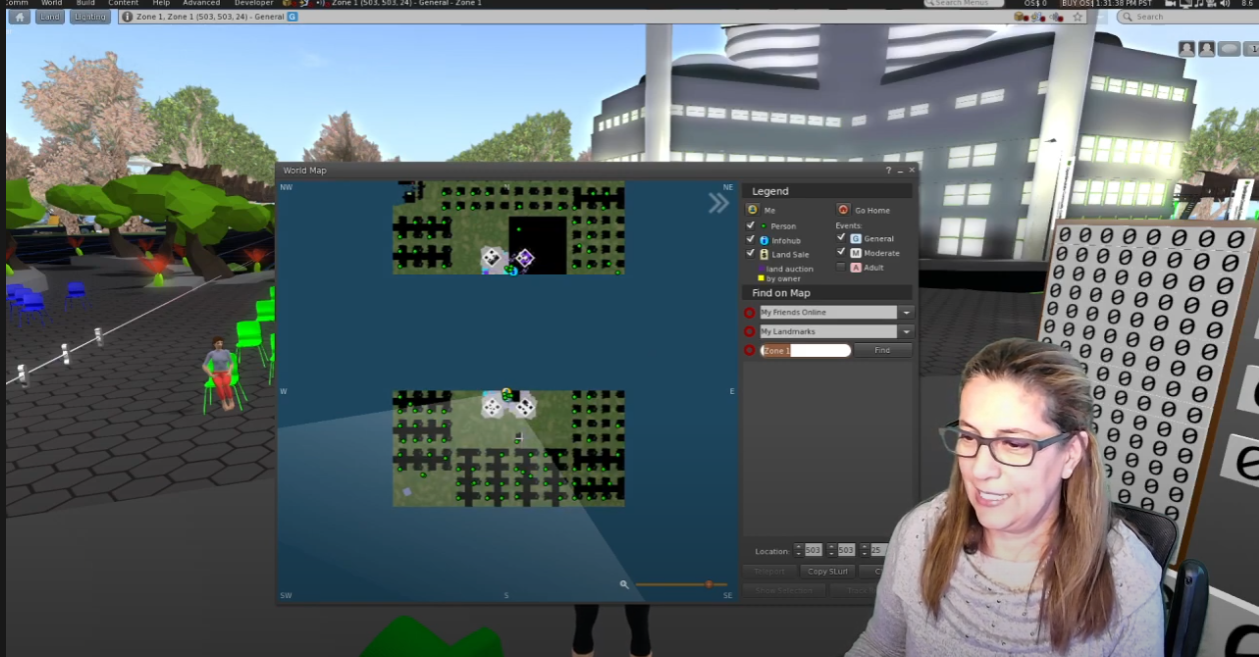
Task: Open the Advanced menu
Action: [x=201, y=4]
